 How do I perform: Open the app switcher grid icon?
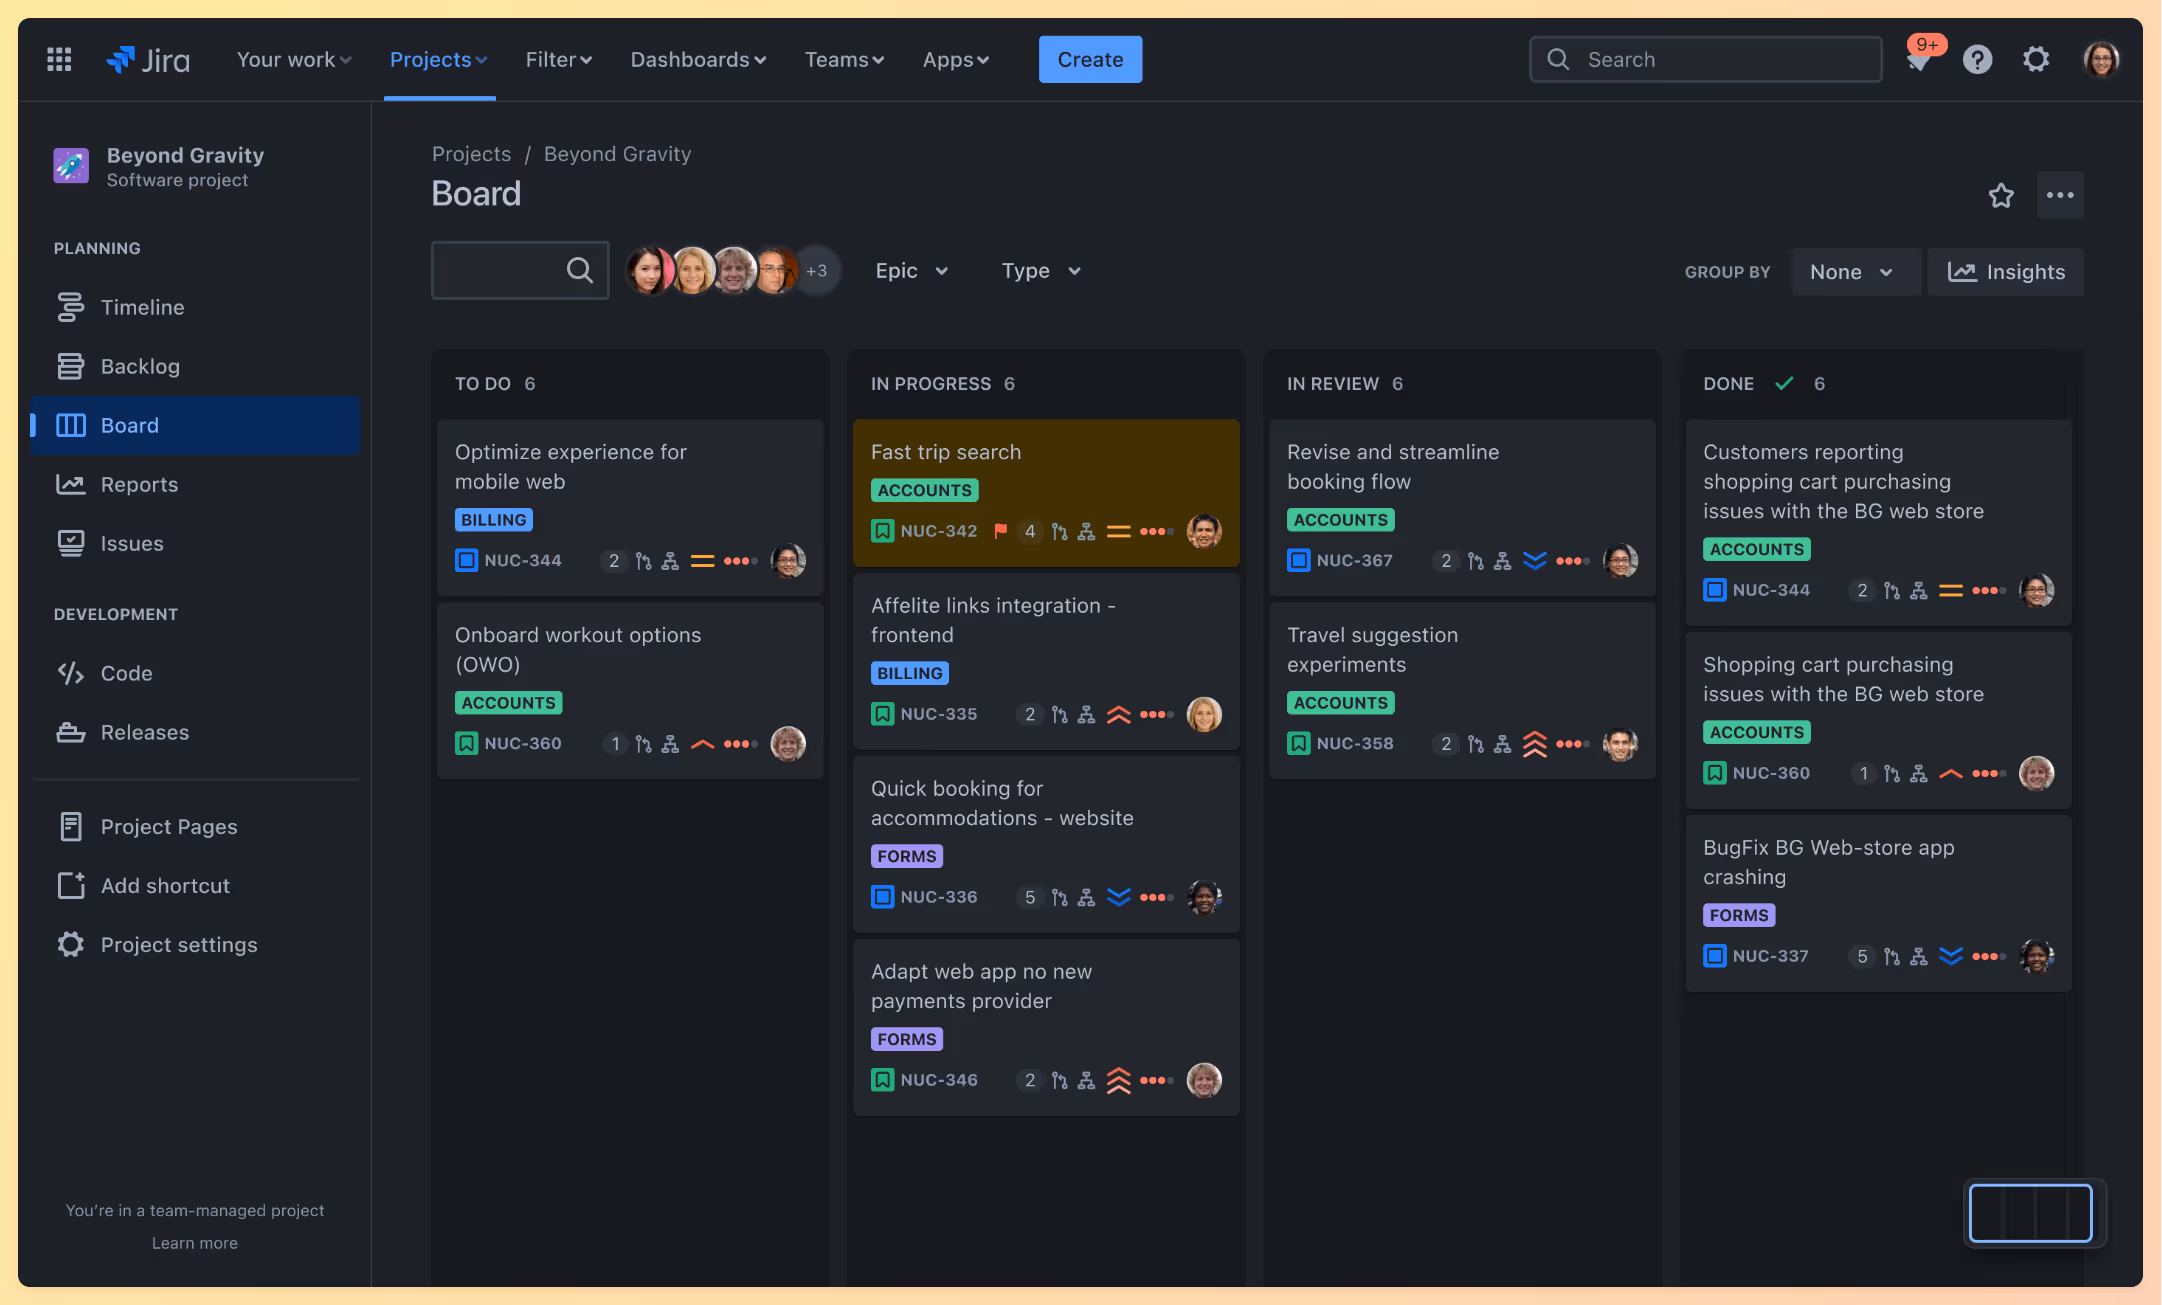(x=59, y=60)
